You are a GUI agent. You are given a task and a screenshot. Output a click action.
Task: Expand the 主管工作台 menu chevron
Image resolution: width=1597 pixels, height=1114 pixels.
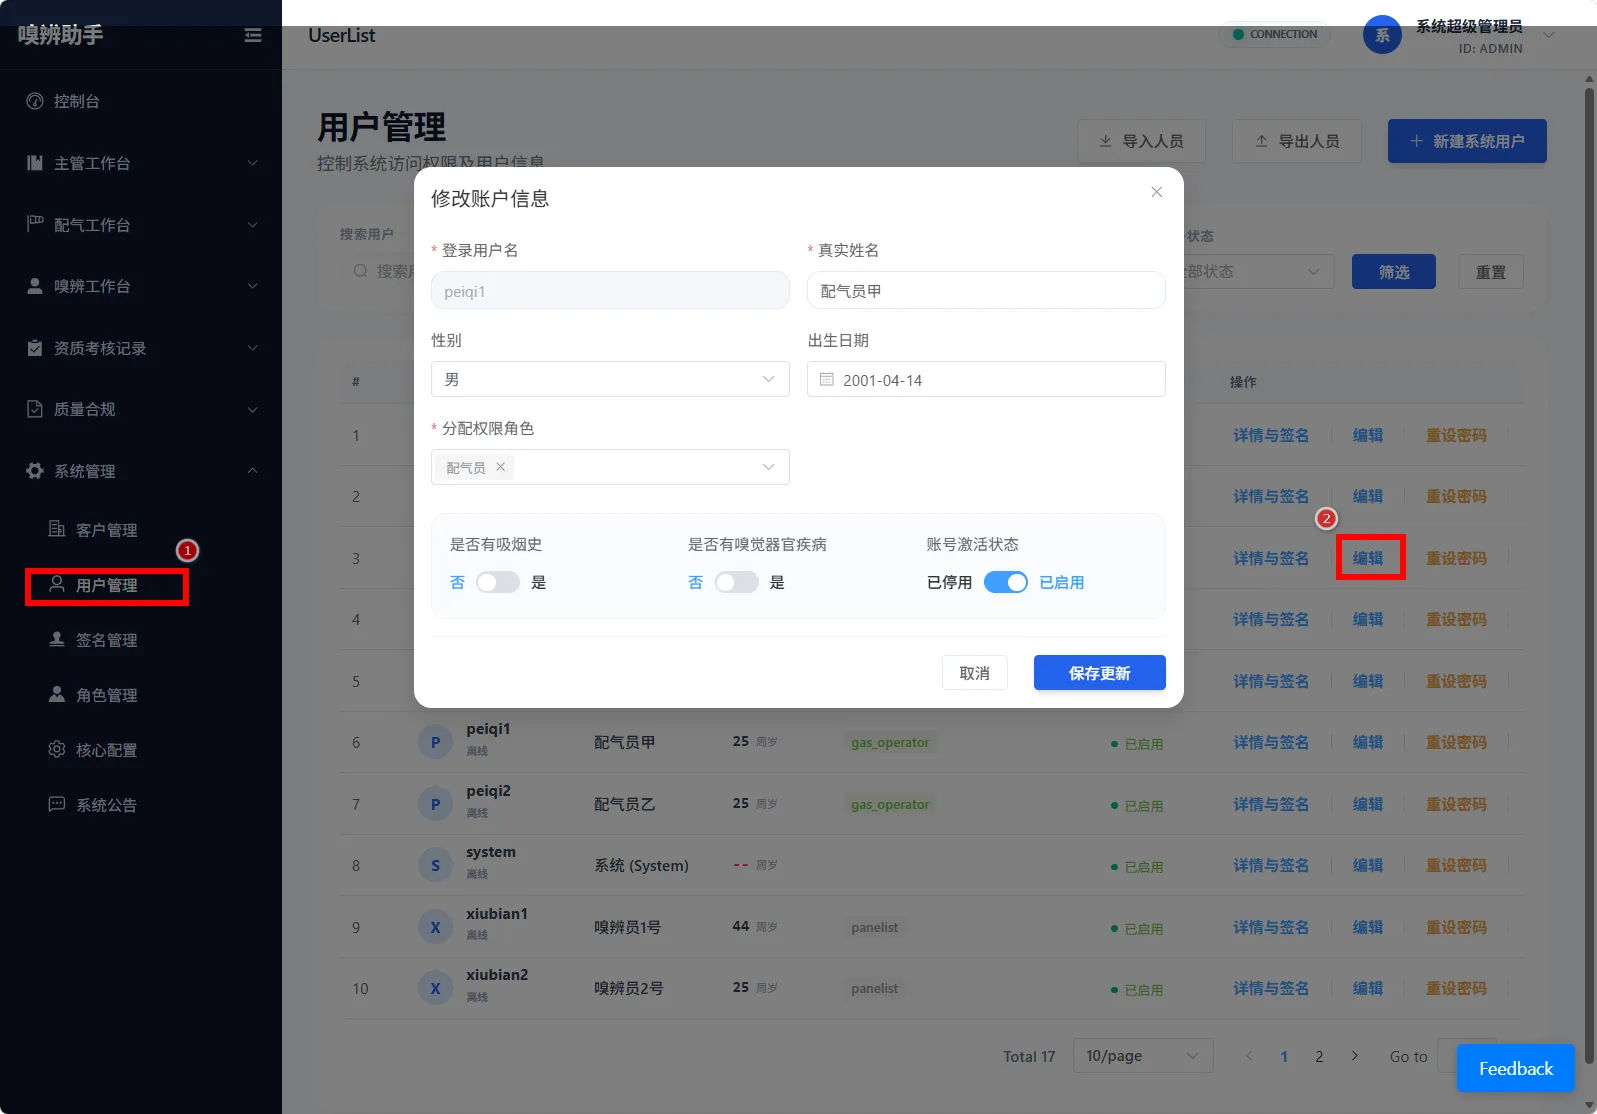pyautogui.click(x=252, y=163)
